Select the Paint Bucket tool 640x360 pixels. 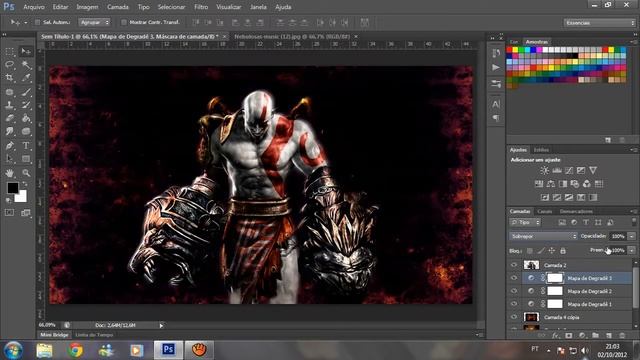point(26,118)
